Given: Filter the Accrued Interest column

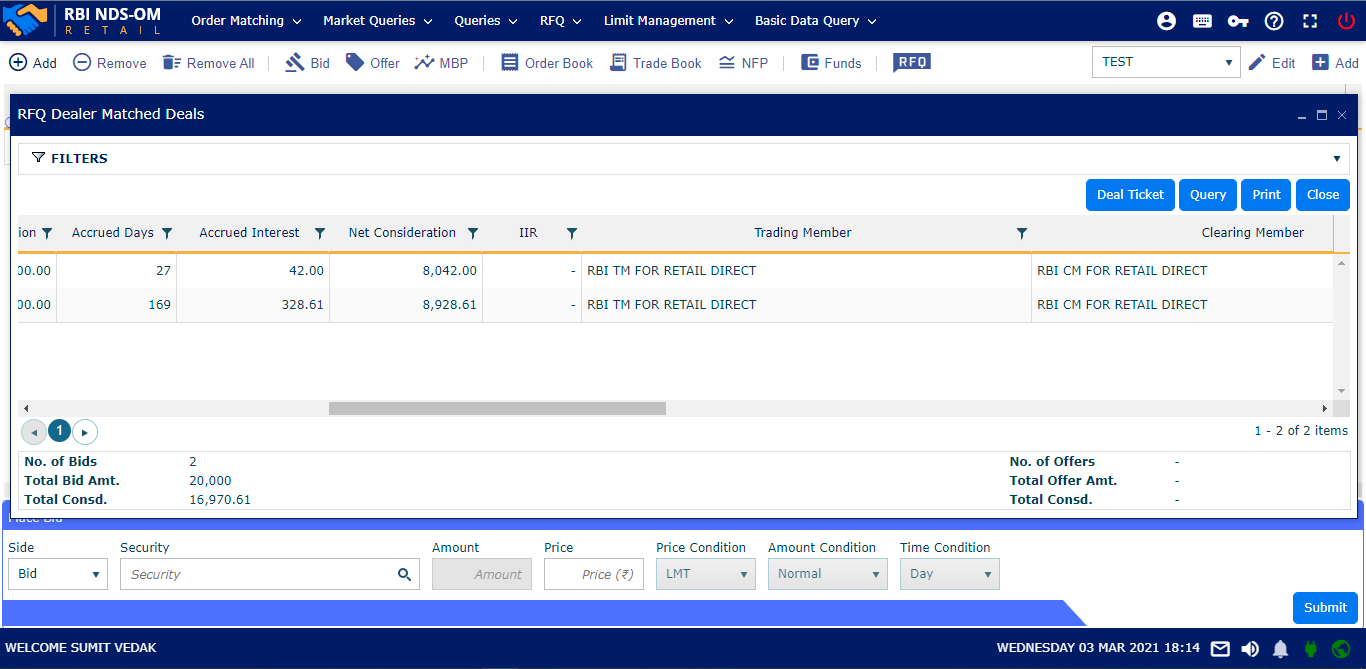Looking at the screenshot, I should 320,234.
